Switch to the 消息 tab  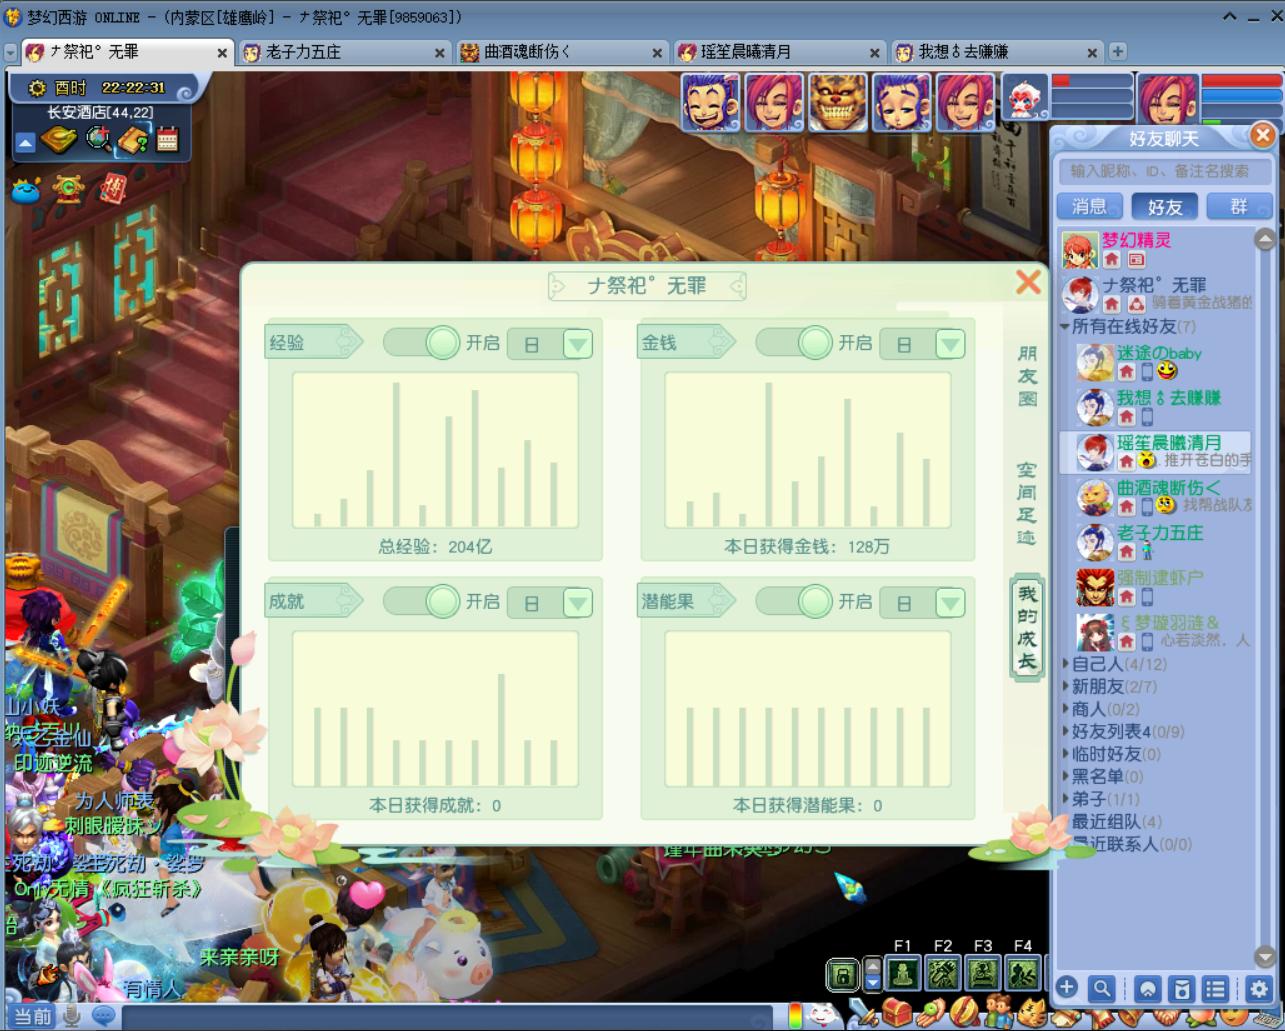1090,206
